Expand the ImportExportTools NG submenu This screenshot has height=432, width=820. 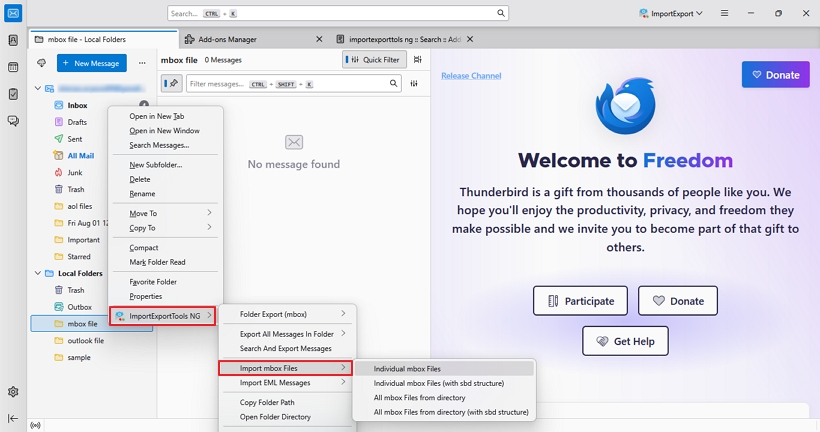[x=163, y=316]
